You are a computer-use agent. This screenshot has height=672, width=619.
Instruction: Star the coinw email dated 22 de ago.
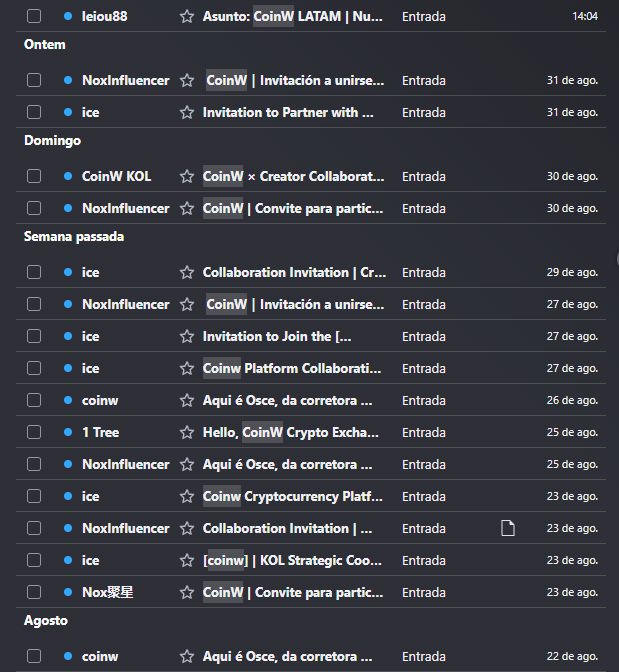coord(187,656)
